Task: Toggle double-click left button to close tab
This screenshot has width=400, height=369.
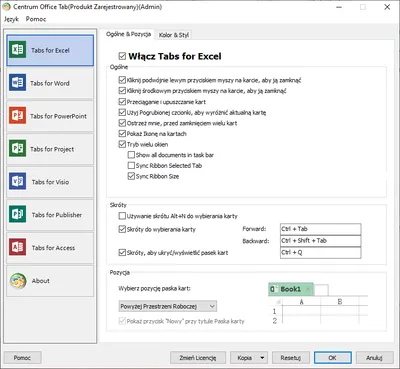Action: click(122, 80)
